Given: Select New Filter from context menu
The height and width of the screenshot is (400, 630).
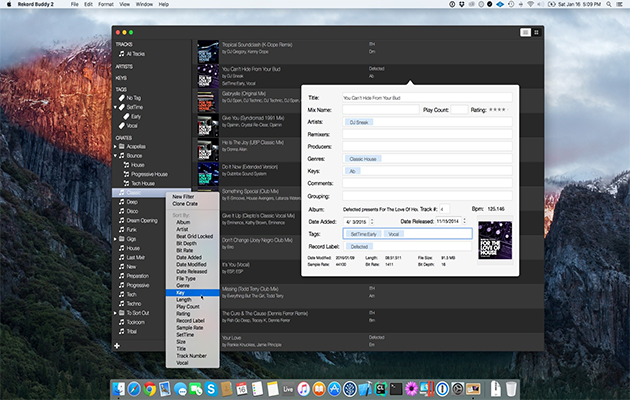Looking at the screenshot, I should click(x=183, y=196).
